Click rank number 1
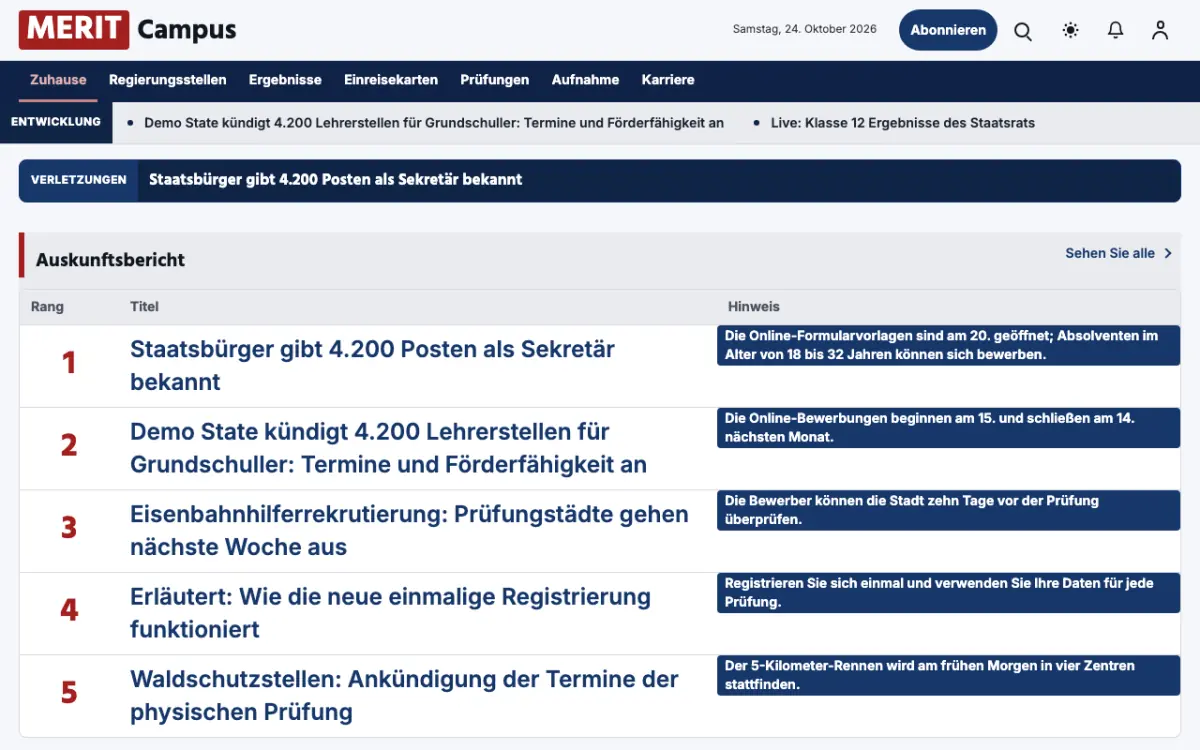This screenshot has height=750, width=1200. coord(69,362)
